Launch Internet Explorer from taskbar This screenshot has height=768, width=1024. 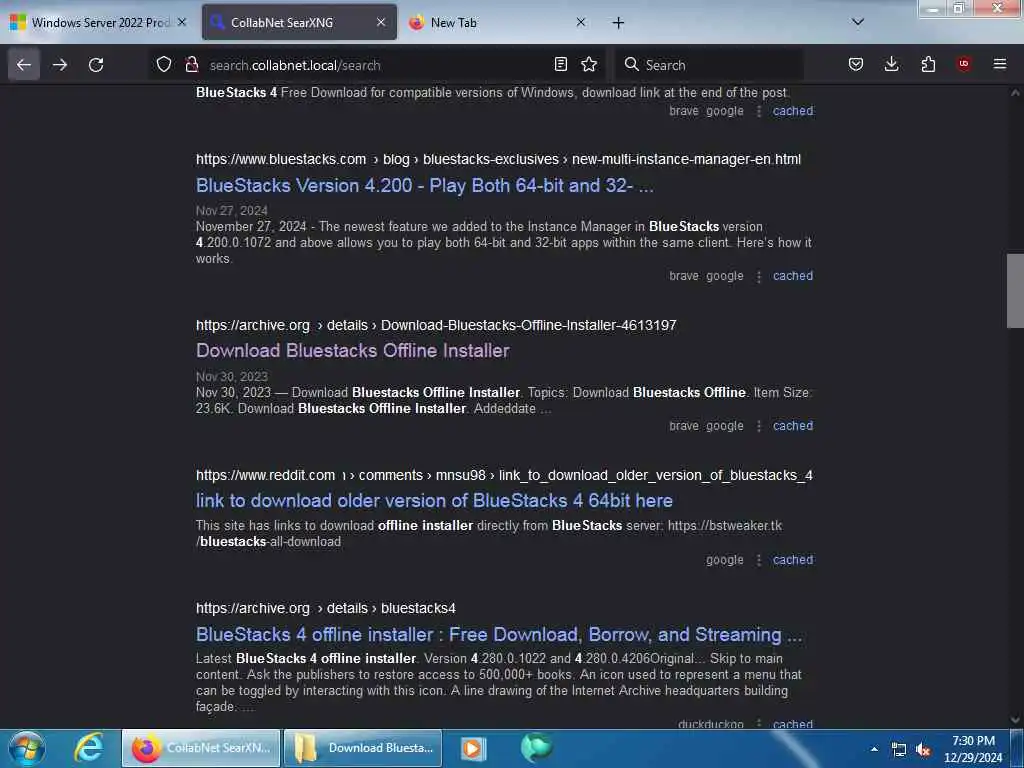click(x=89, y=748)
